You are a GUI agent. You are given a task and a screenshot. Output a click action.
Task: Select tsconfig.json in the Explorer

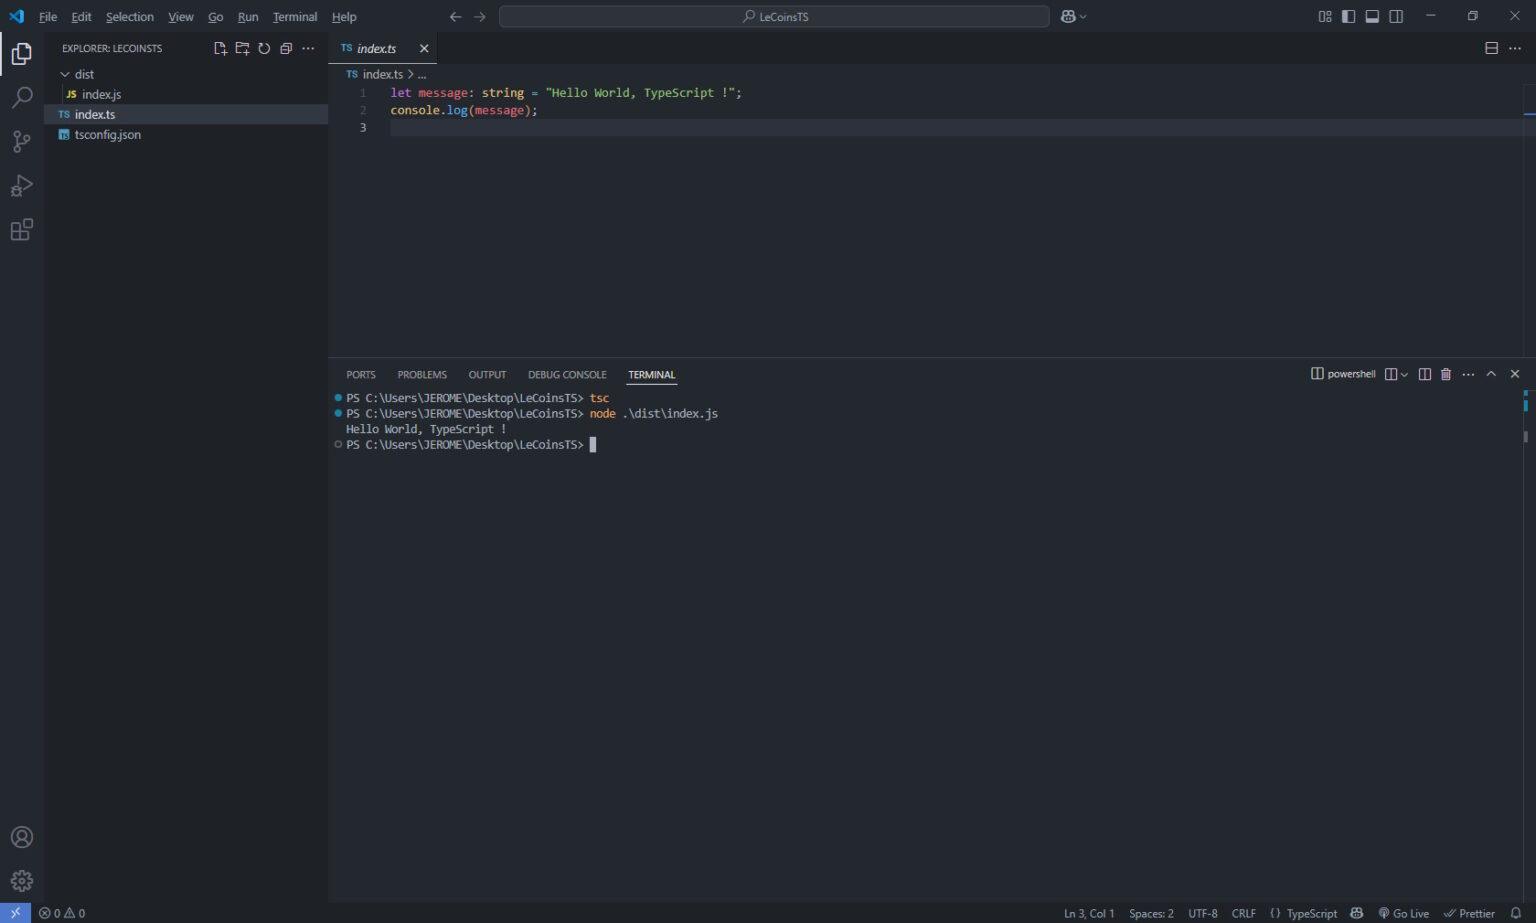click(x=107, y=134)
